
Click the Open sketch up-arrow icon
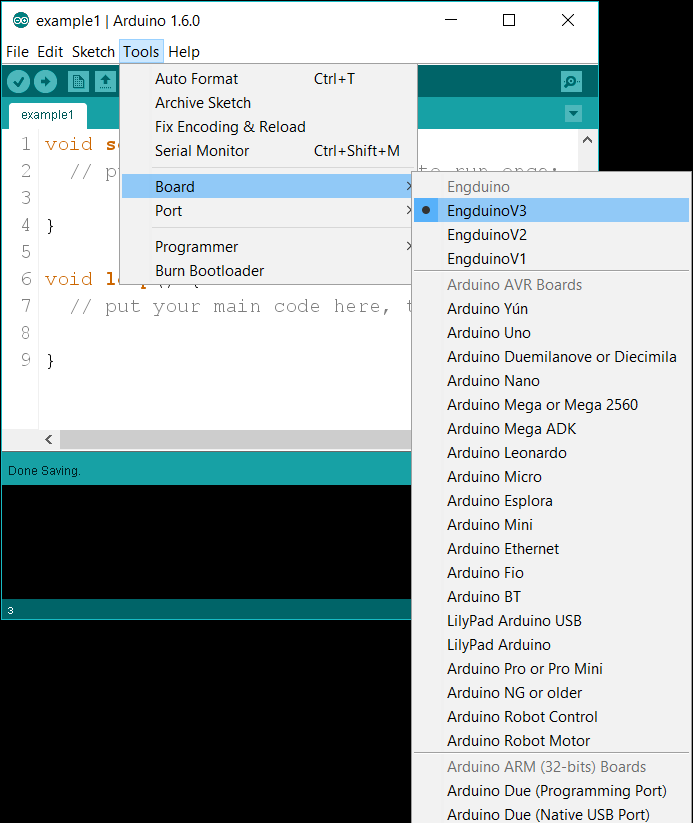[106, 81]
